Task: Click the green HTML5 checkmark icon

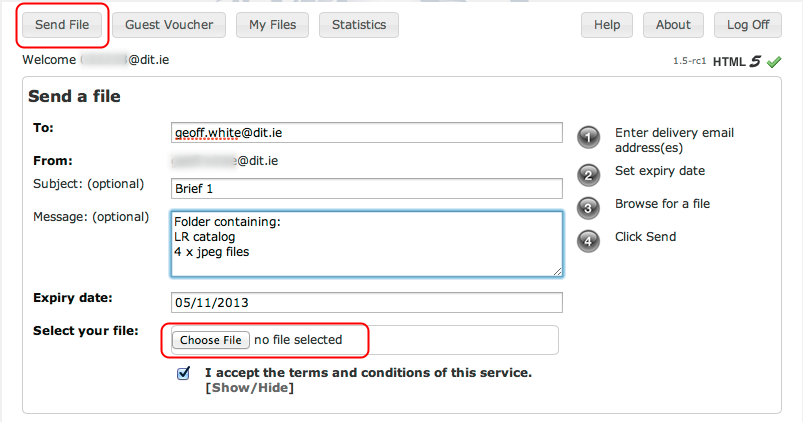Action: 774,61
